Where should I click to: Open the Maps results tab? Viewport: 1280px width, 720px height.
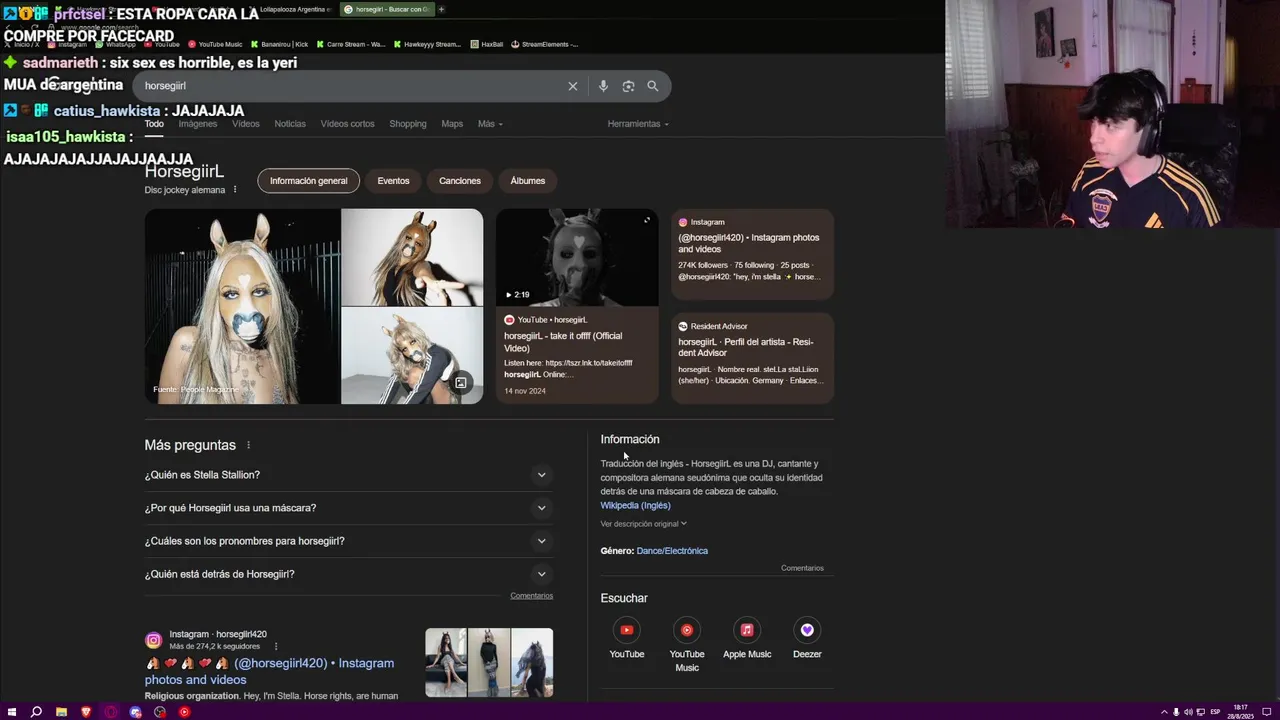coord(452,124)
